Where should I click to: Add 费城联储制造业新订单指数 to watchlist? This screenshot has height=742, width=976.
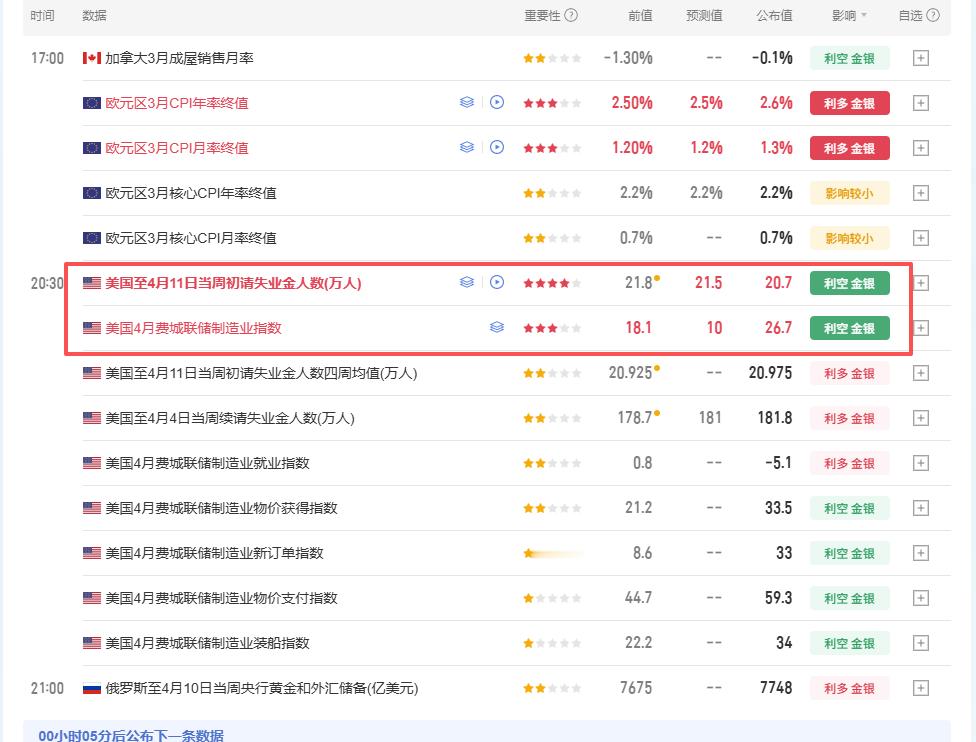point(921,553)
